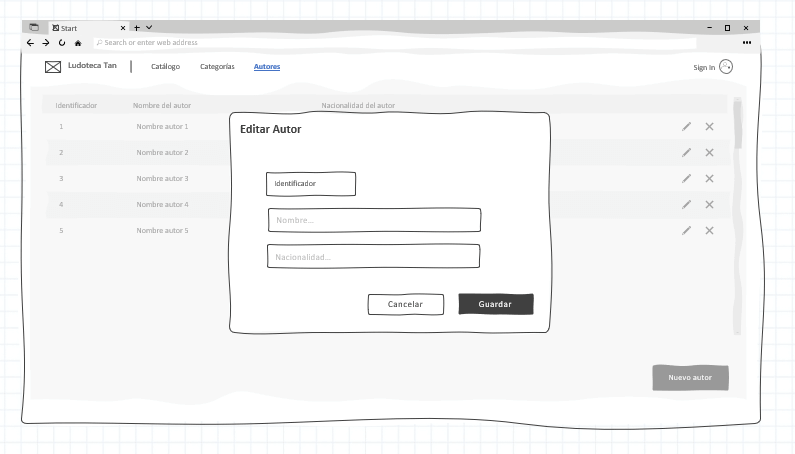The height and width of the screenshot is (454, 795).
Task: Open a new browser tab with plus
Action: tap(137, 27)
